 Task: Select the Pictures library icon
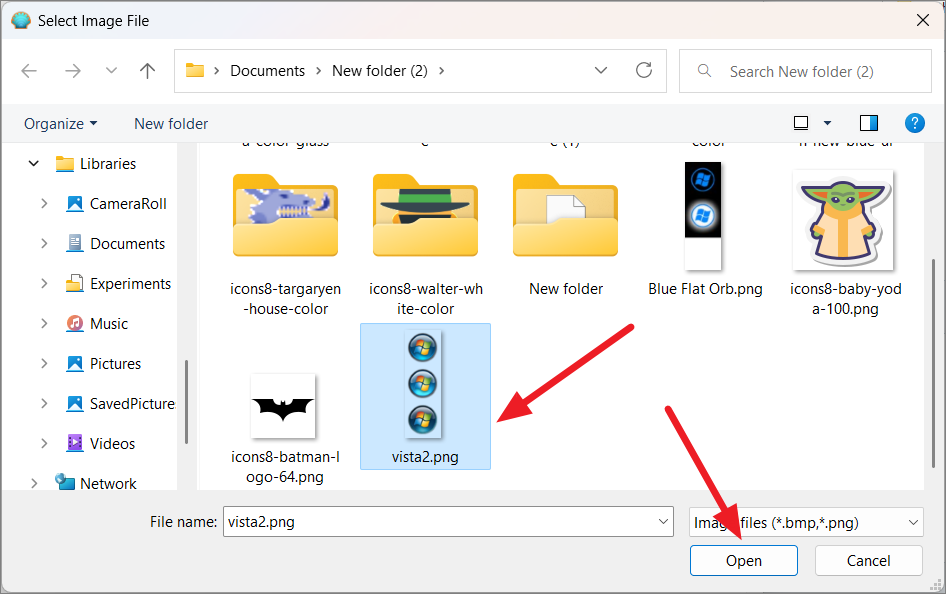[75, 363]
